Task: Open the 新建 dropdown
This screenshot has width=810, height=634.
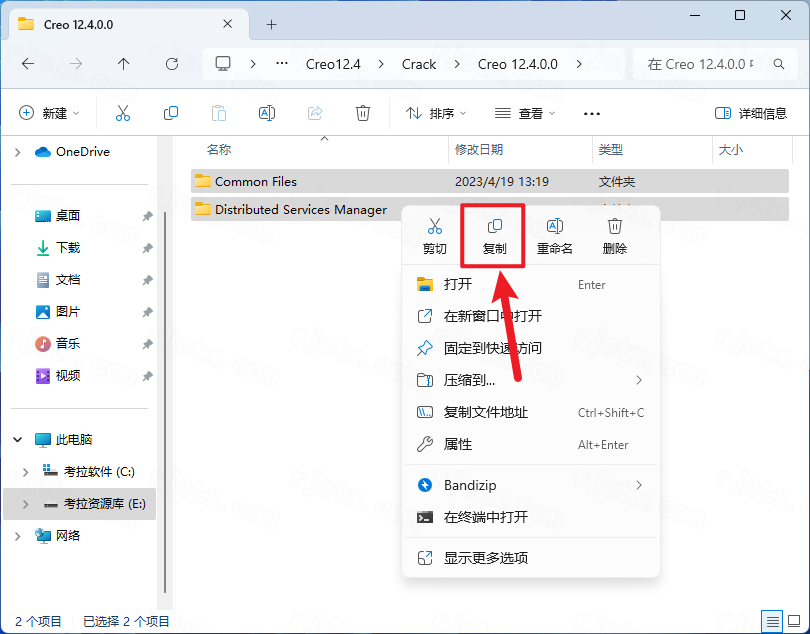Action: click(49, 113)
